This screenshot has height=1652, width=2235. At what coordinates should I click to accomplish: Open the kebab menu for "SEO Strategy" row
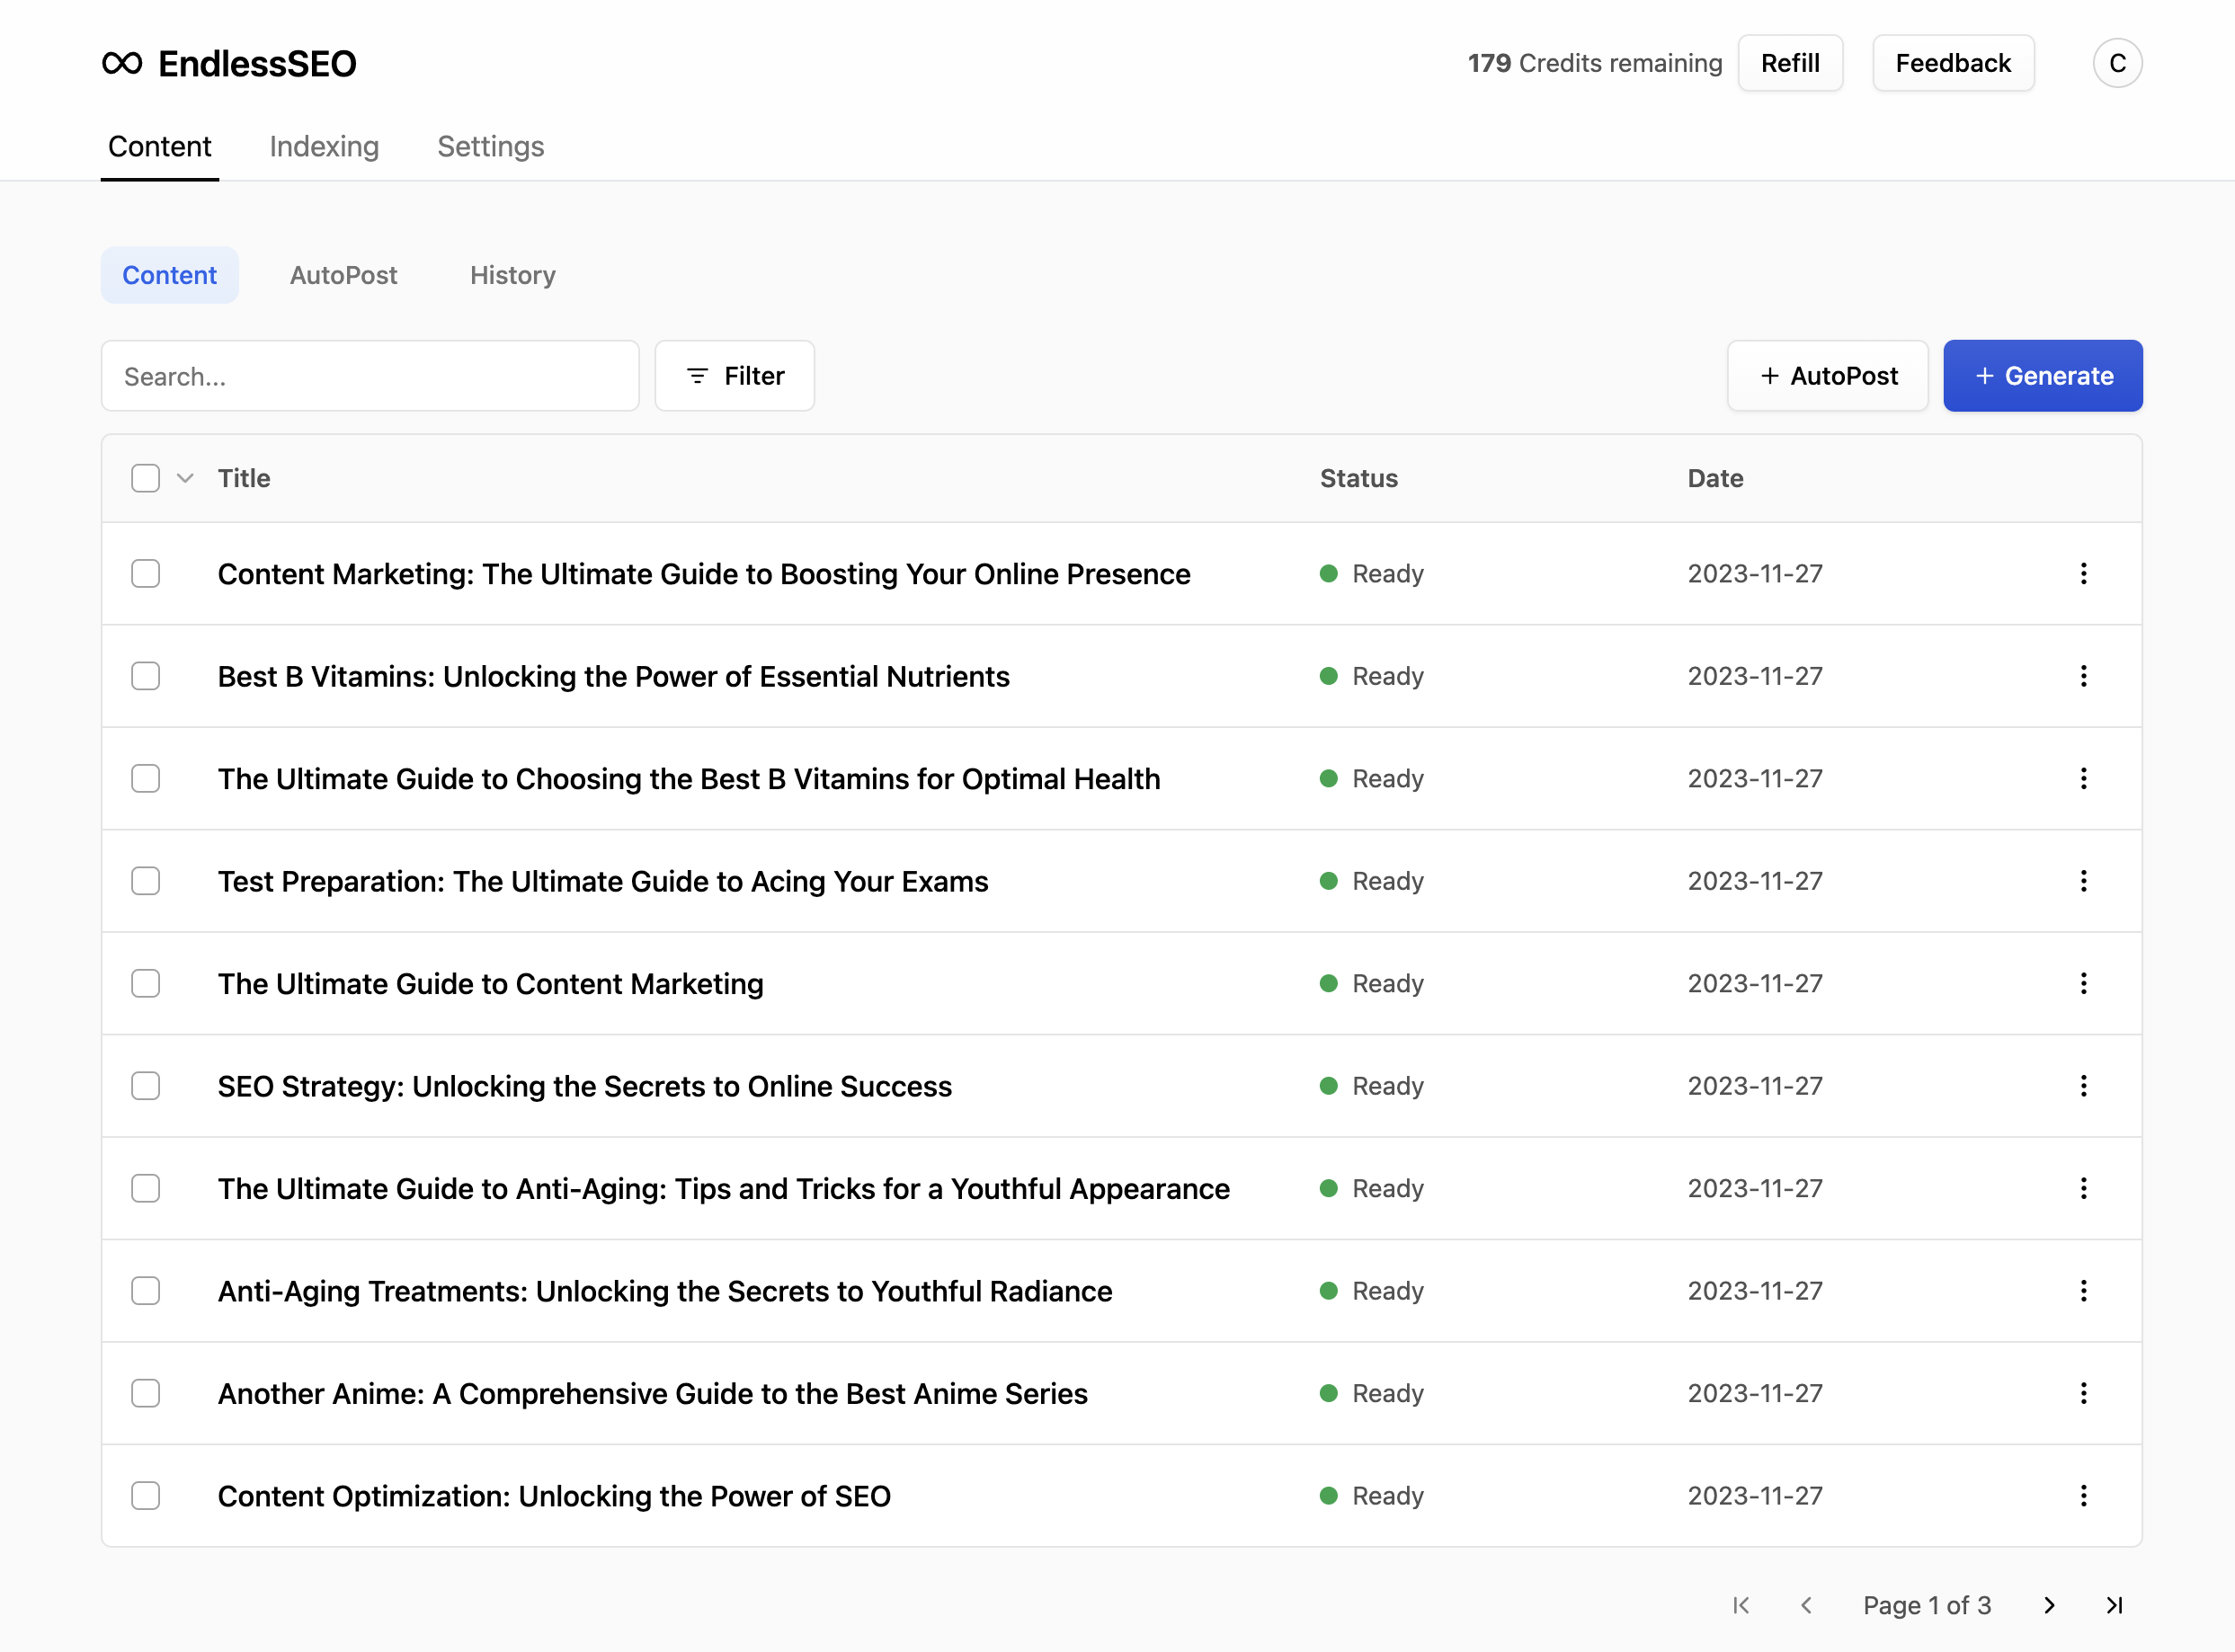[2084, 1086]
